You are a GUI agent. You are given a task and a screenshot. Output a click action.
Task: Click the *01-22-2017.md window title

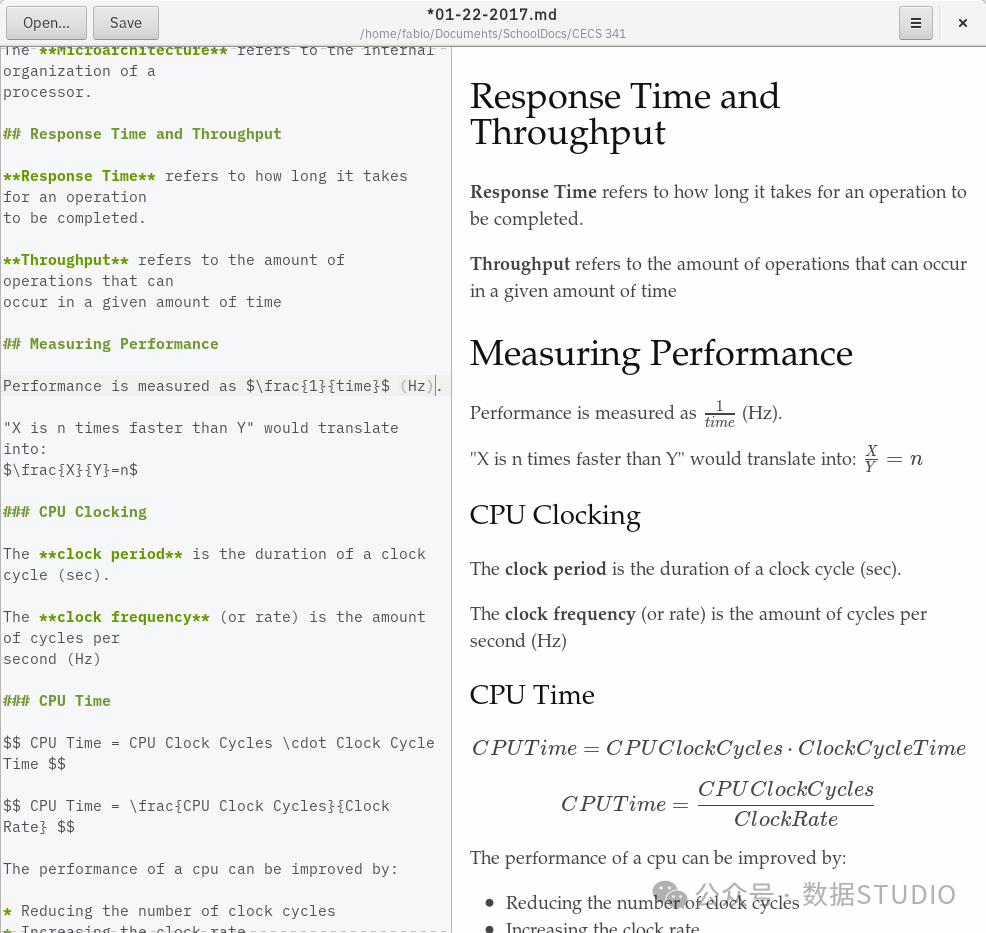[492, 14]
